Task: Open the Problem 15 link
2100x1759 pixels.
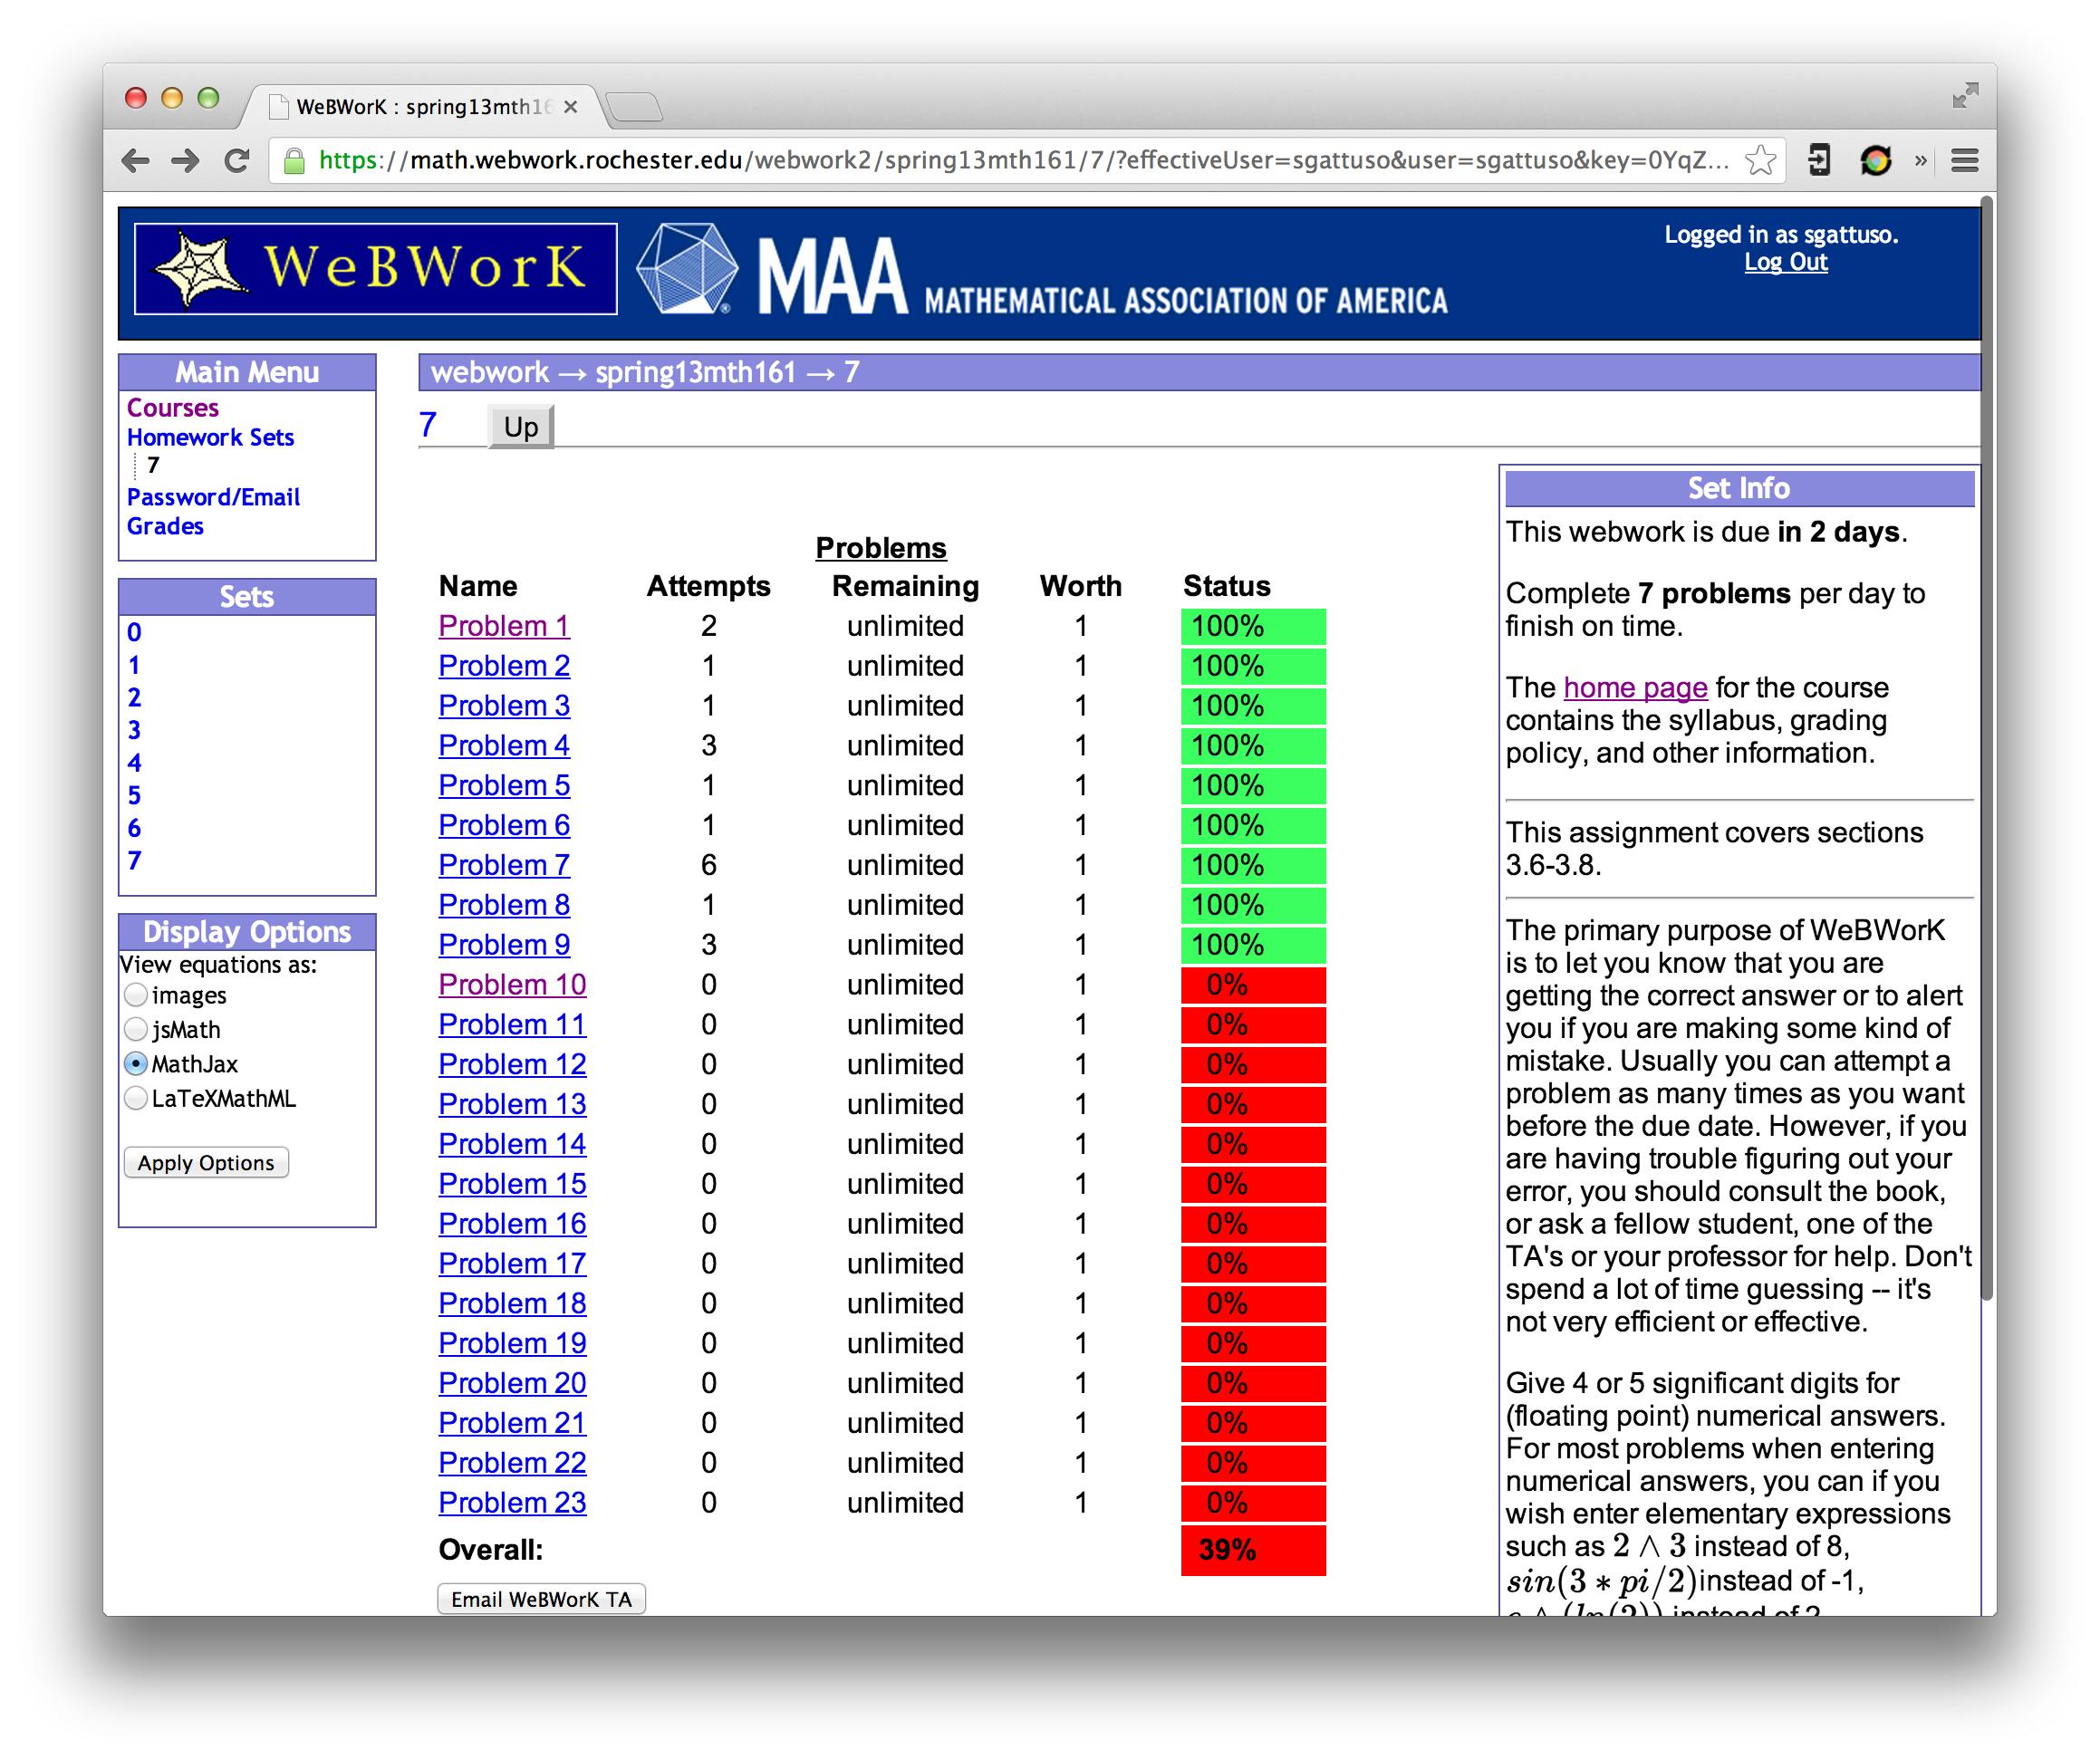Action: (512, 1184)
